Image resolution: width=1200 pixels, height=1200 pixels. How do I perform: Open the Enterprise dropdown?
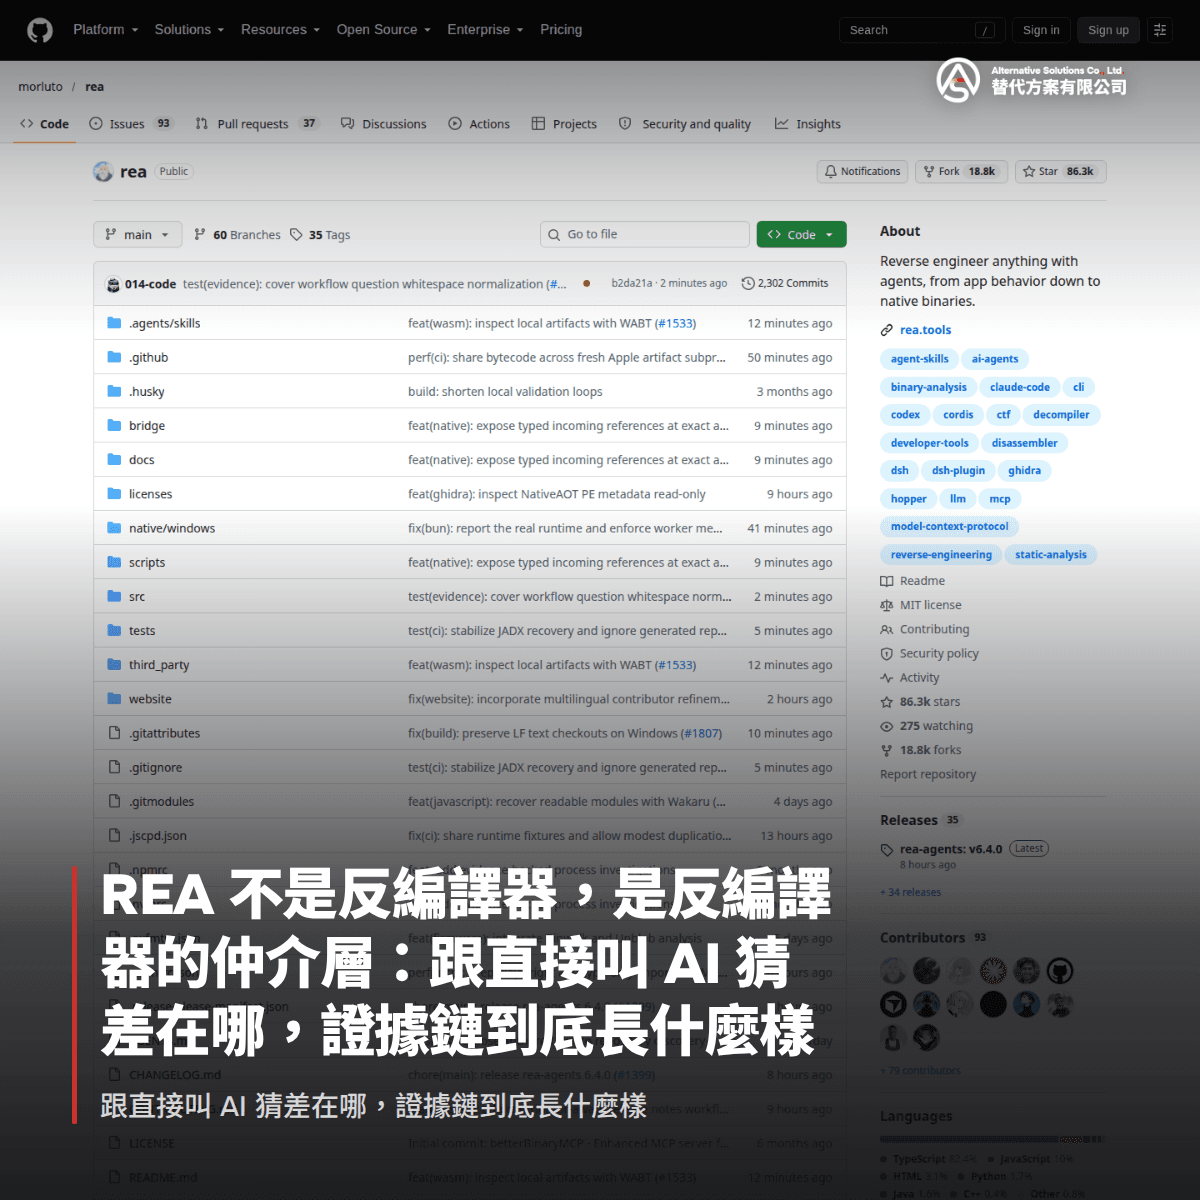(485, 30)
